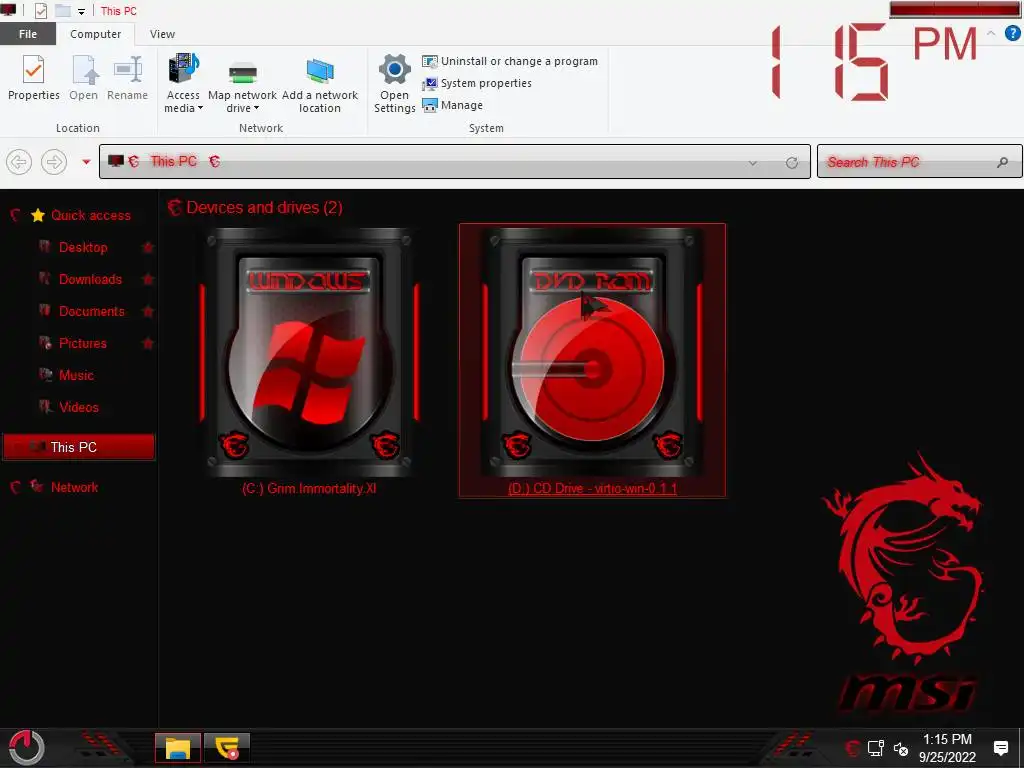Screen dimensions: 1024x768
Task: Open the File menu tab
Action: (27, 34)
